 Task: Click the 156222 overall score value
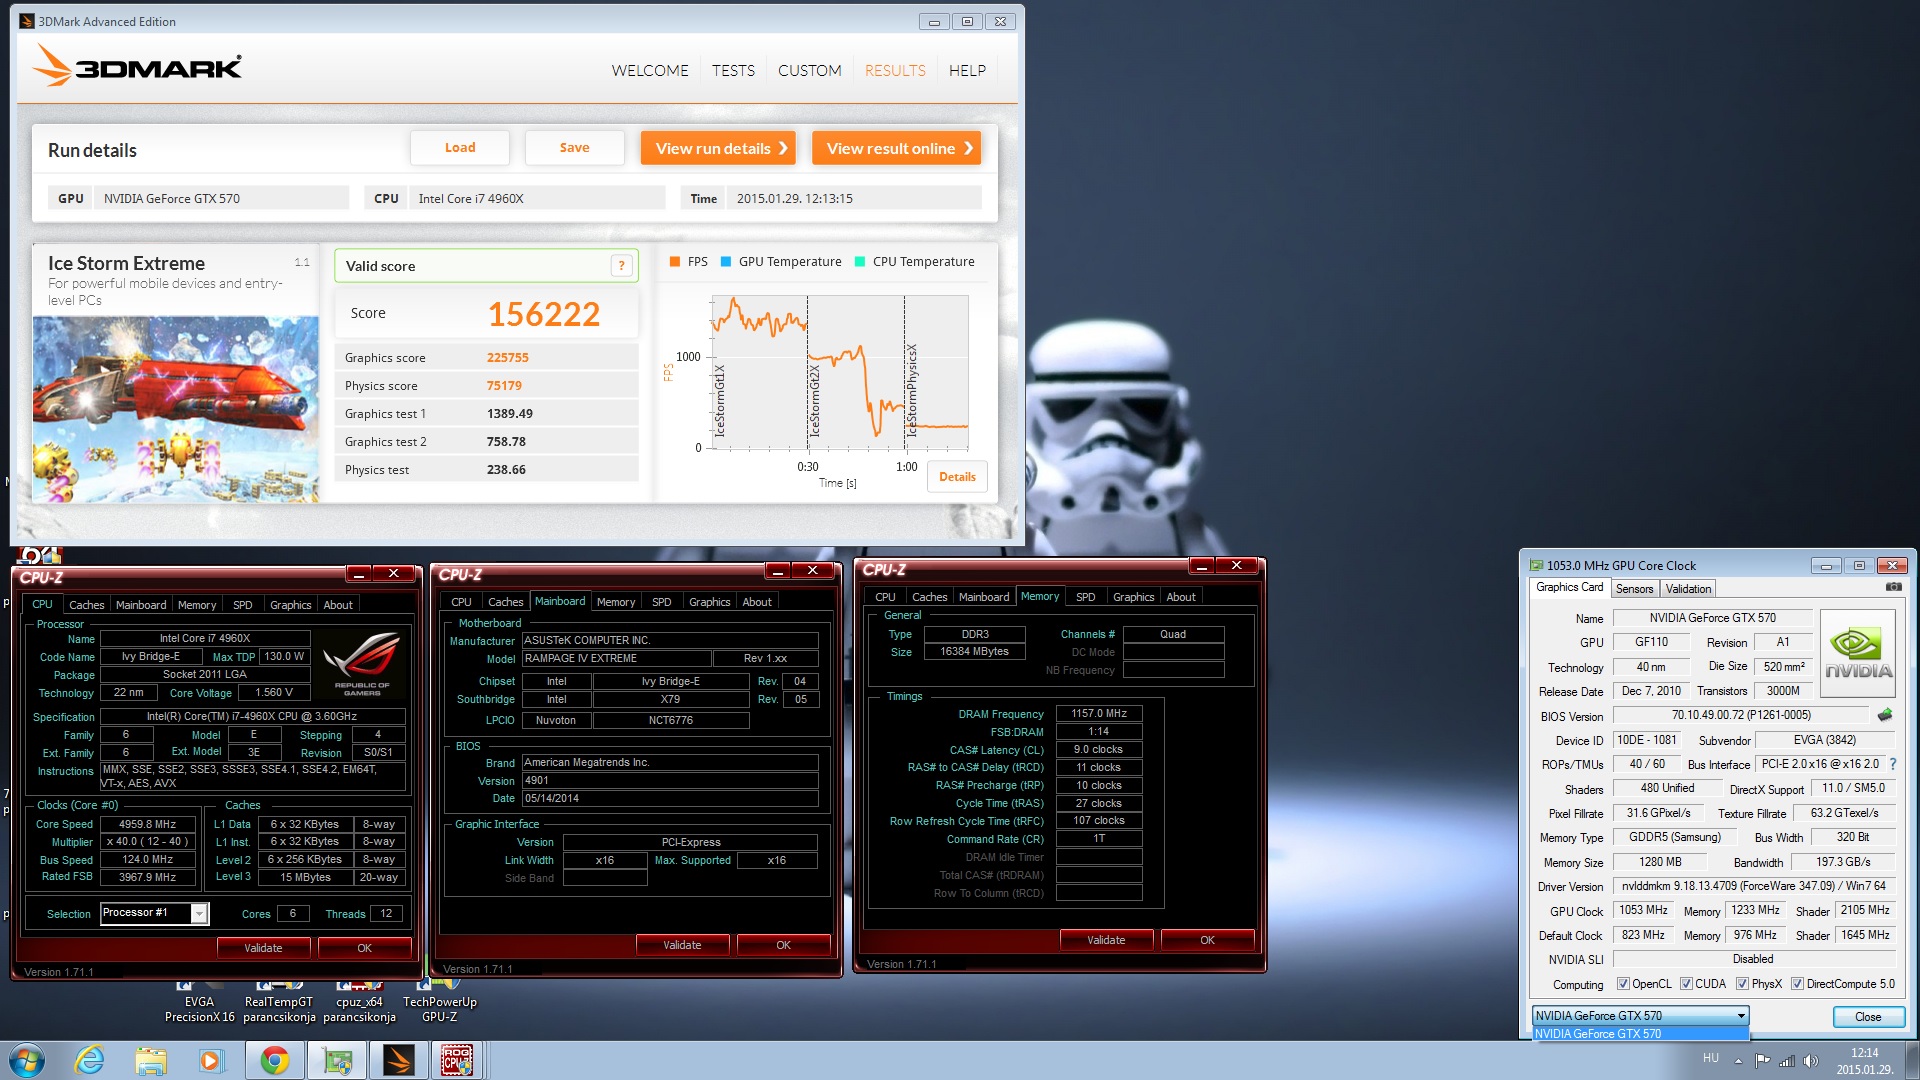pos(544,314)
